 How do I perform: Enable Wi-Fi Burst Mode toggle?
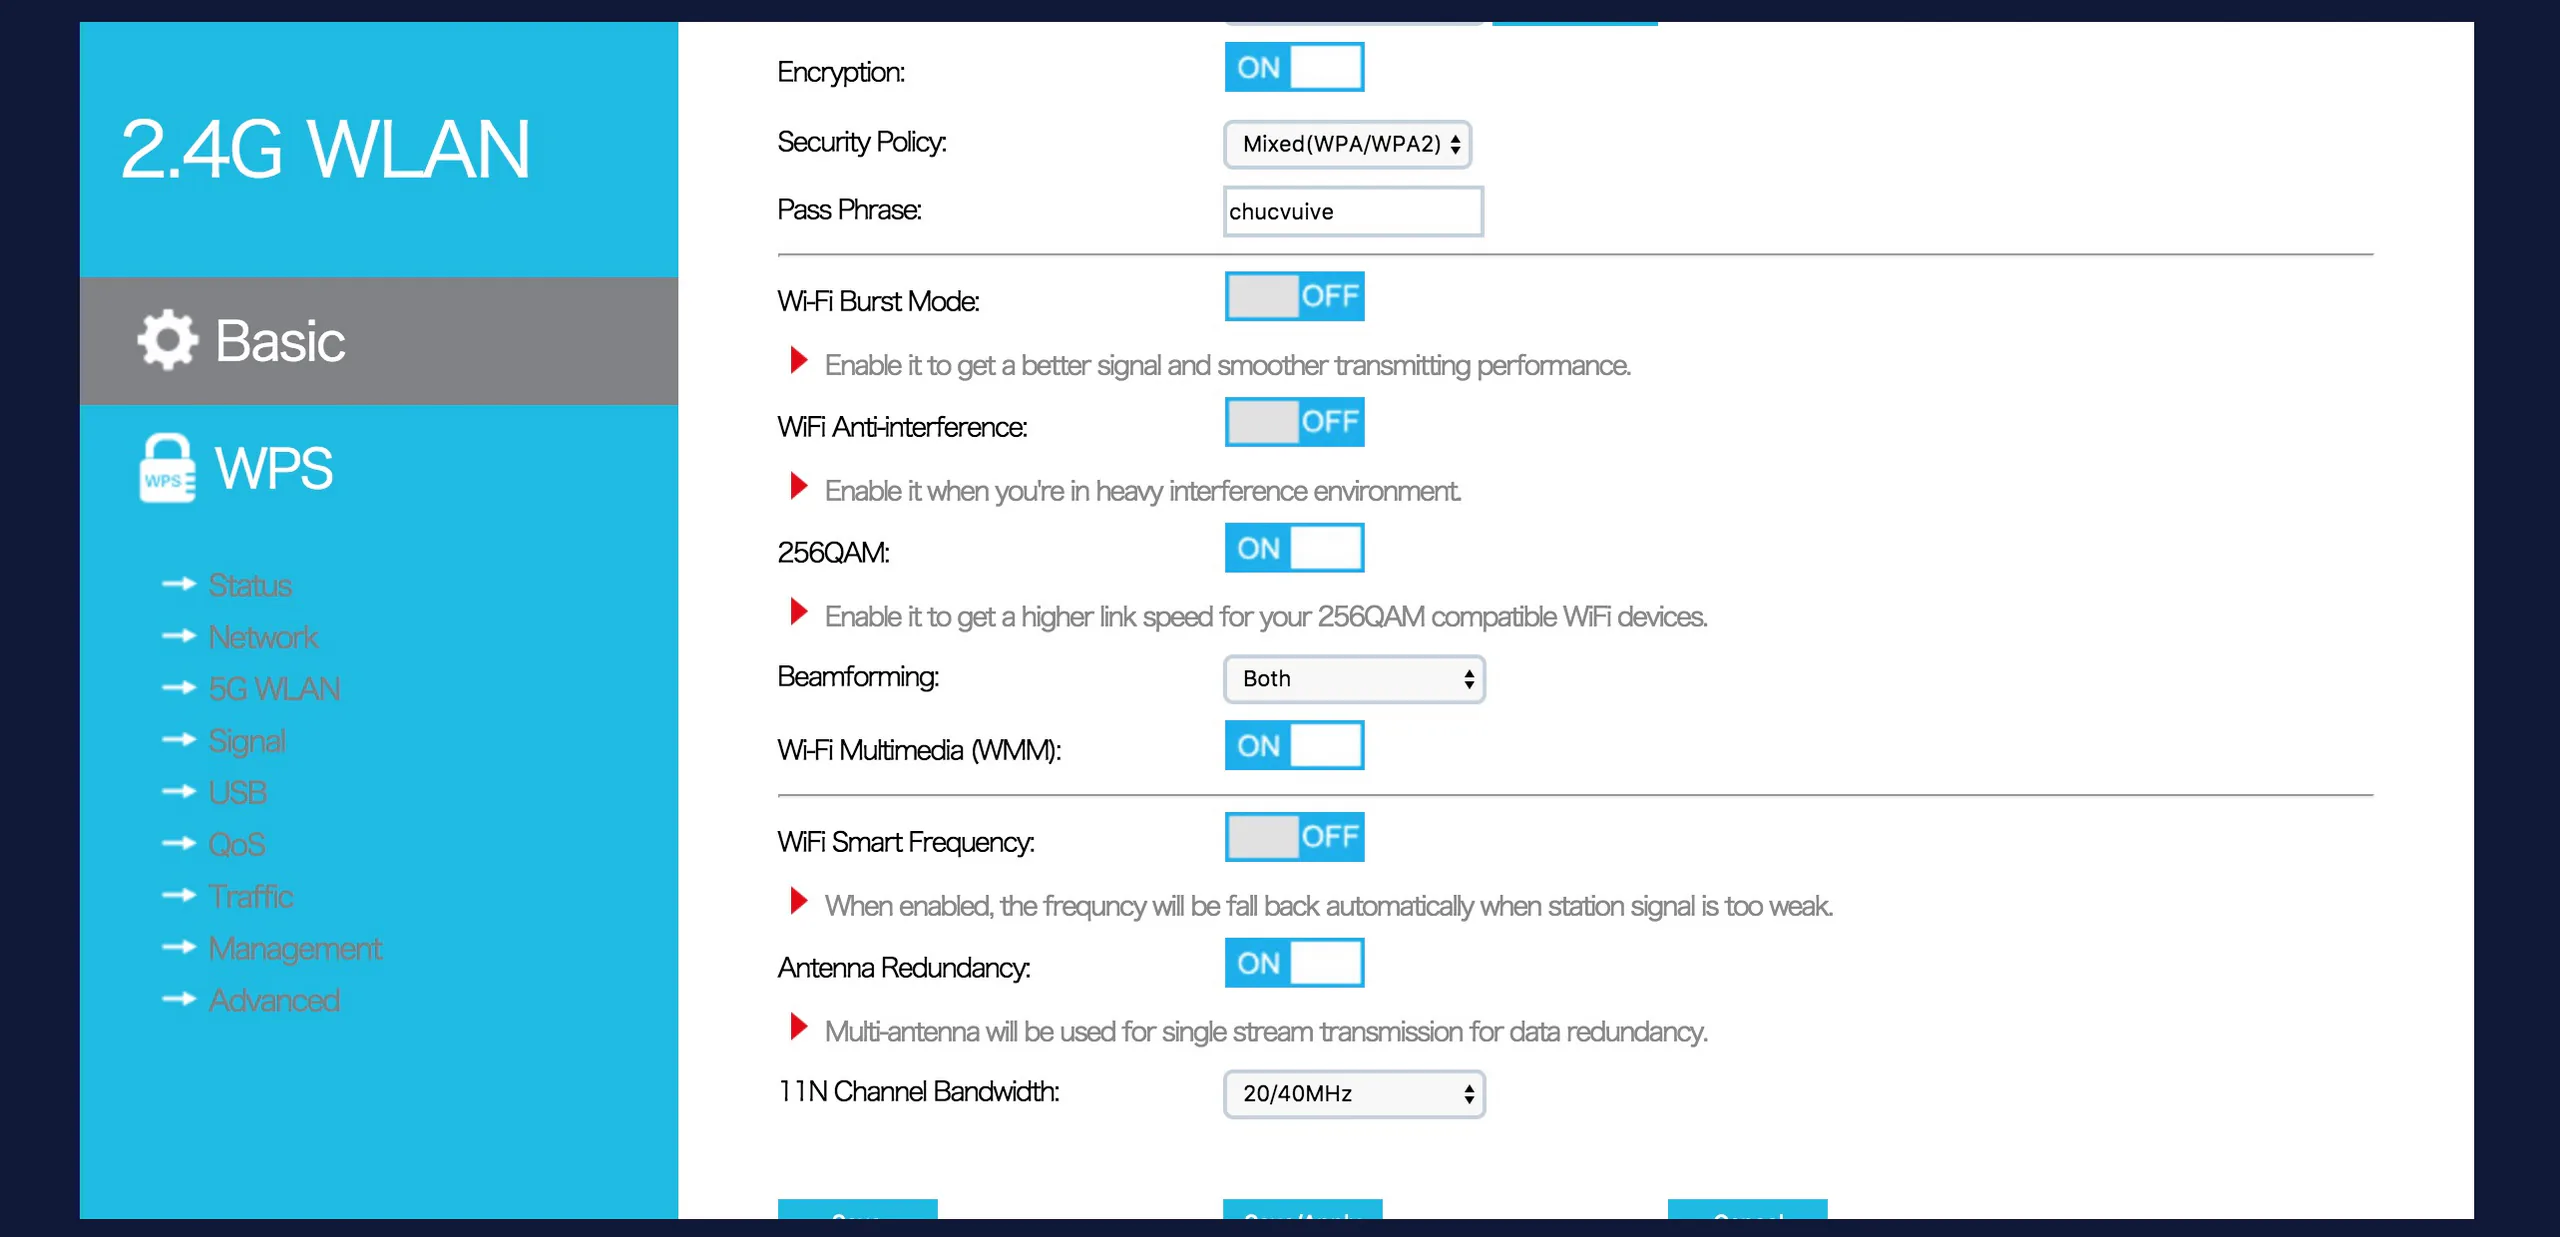1294,296
